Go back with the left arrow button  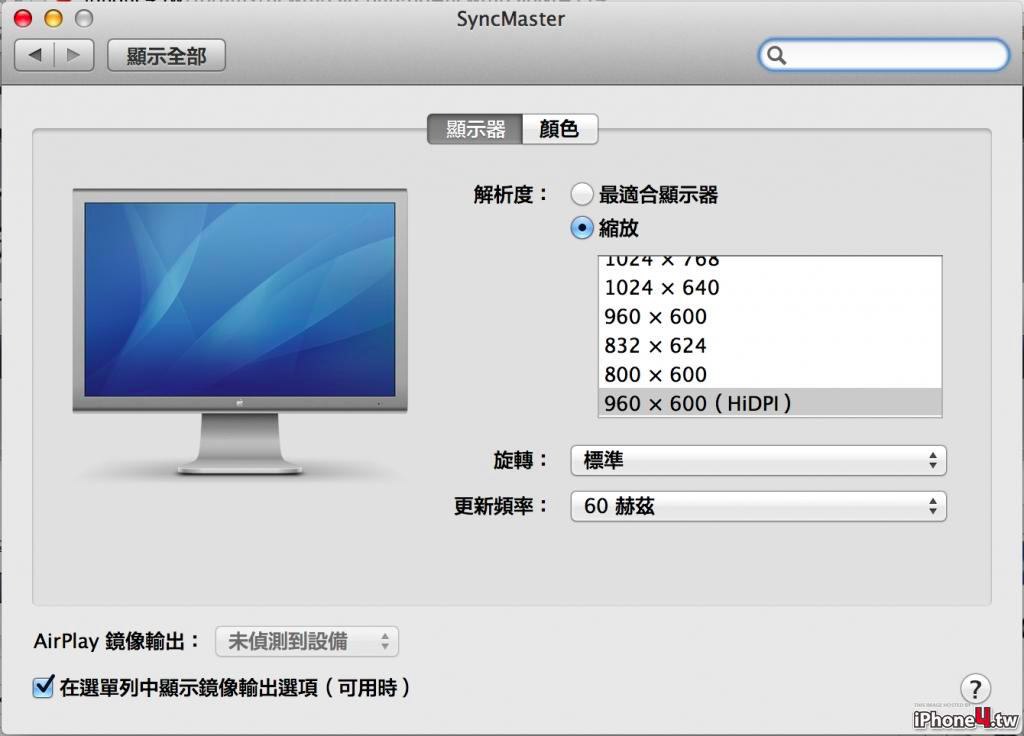[35, 55]
